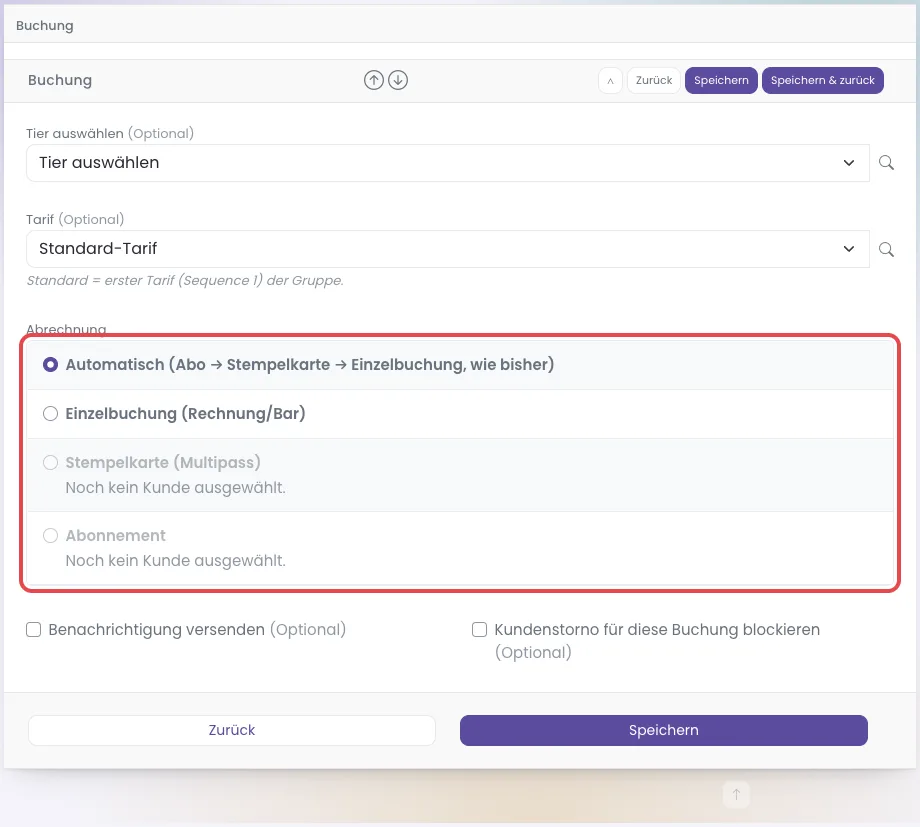
Task: Enable Benachrichtigung versenden checkbox
Action: click(x=33, y=630)
